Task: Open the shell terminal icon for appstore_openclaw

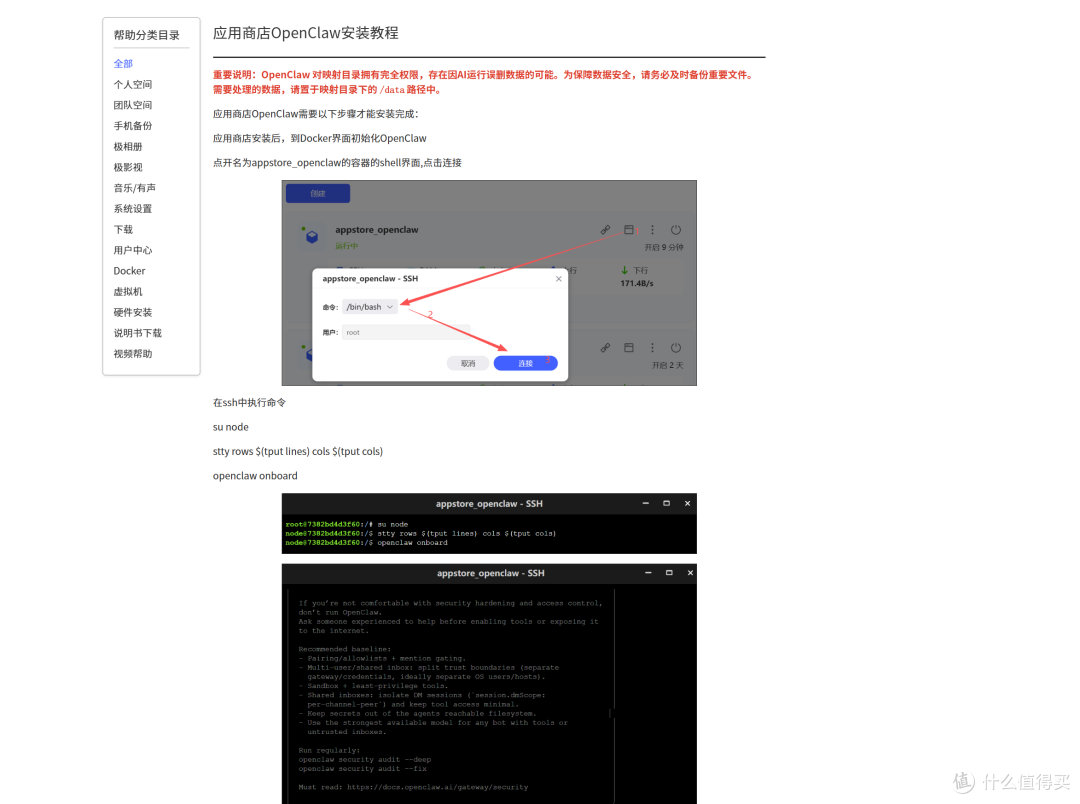Action: point(628,229)
